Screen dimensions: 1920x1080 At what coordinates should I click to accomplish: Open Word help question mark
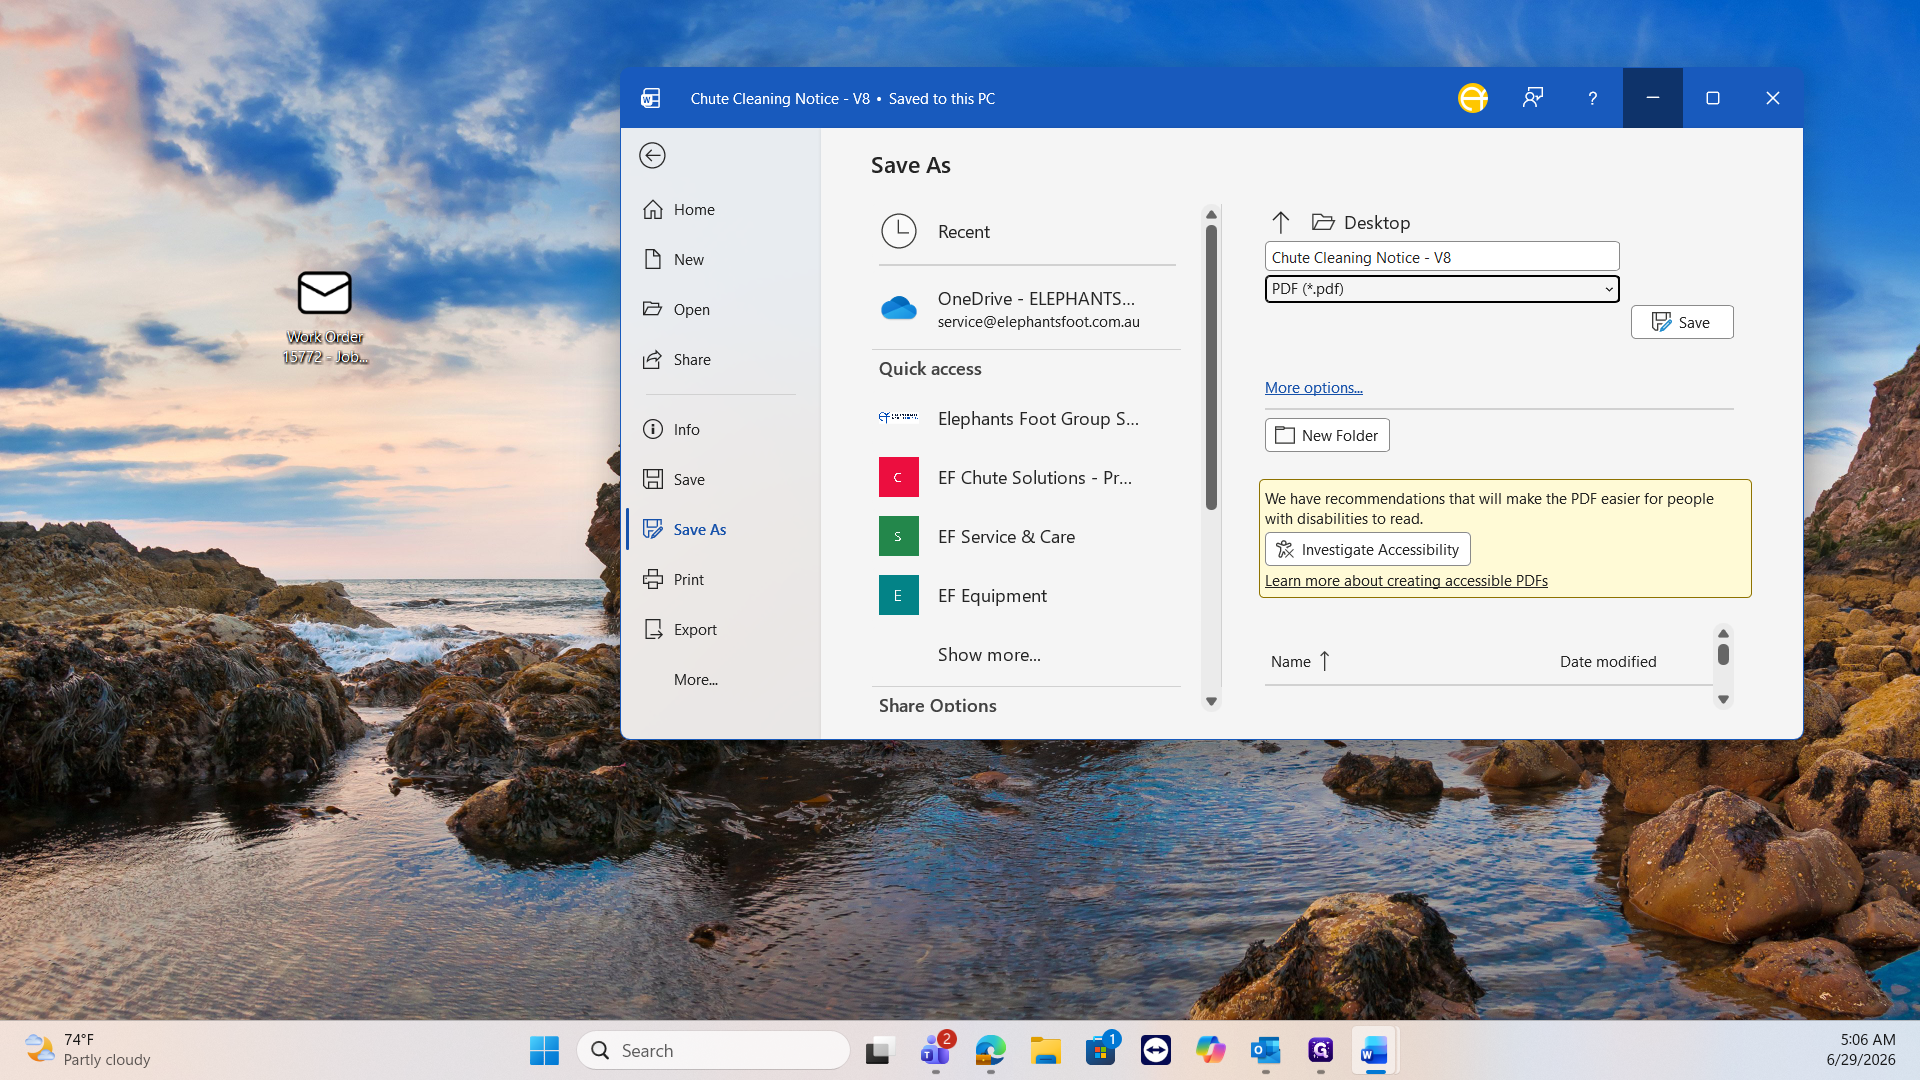(x=1593, y=98)
